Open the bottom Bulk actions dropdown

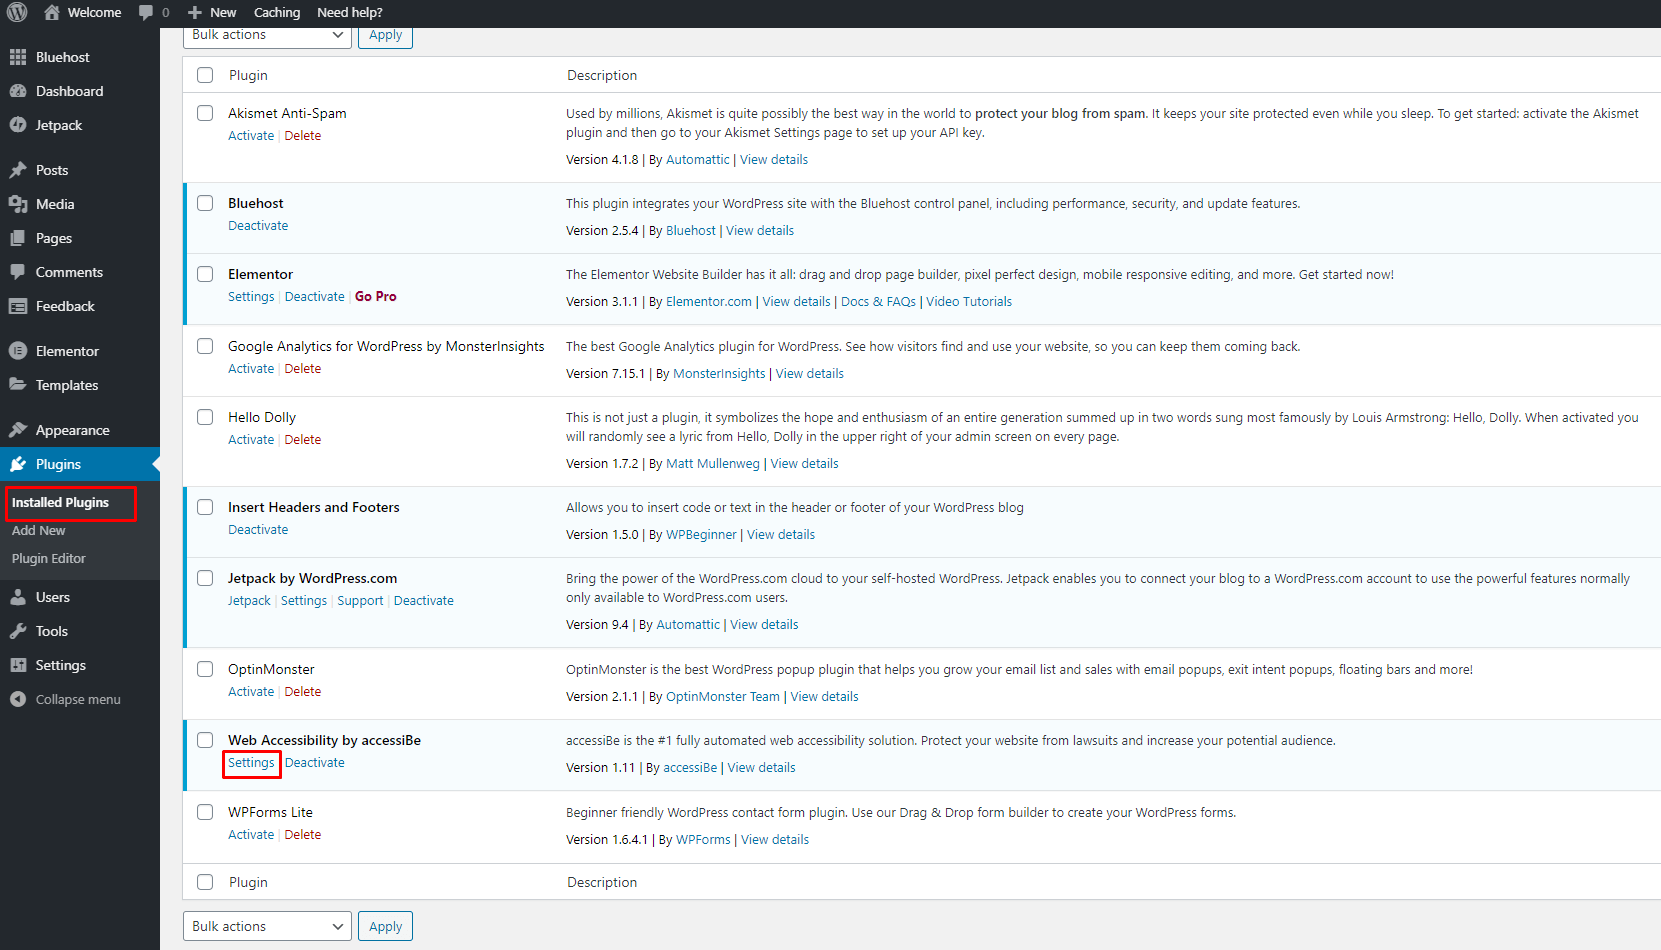point(266,925)
